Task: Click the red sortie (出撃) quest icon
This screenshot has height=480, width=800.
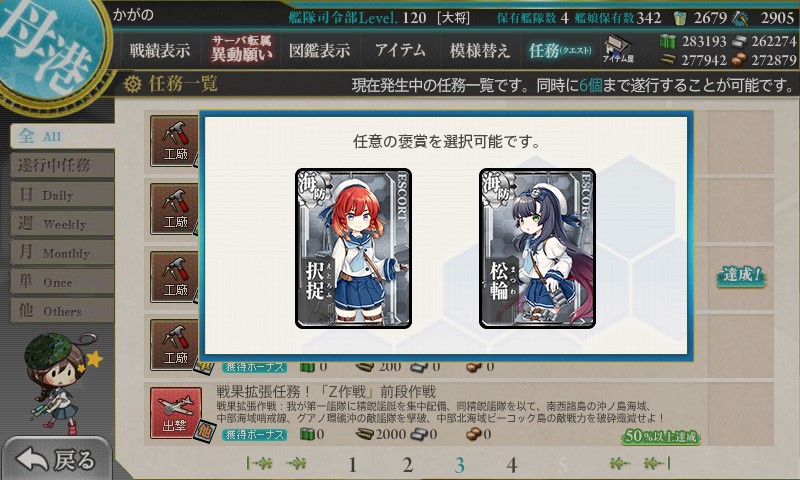Action: pyautogui.click(x=176, y=413)
